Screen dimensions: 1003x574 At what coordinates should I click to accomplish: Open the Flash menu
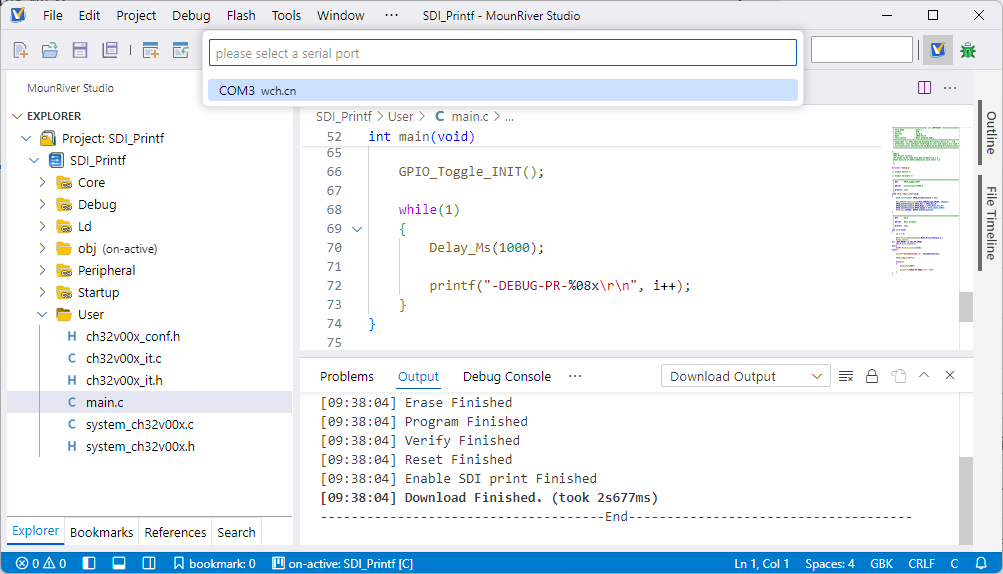241,15
